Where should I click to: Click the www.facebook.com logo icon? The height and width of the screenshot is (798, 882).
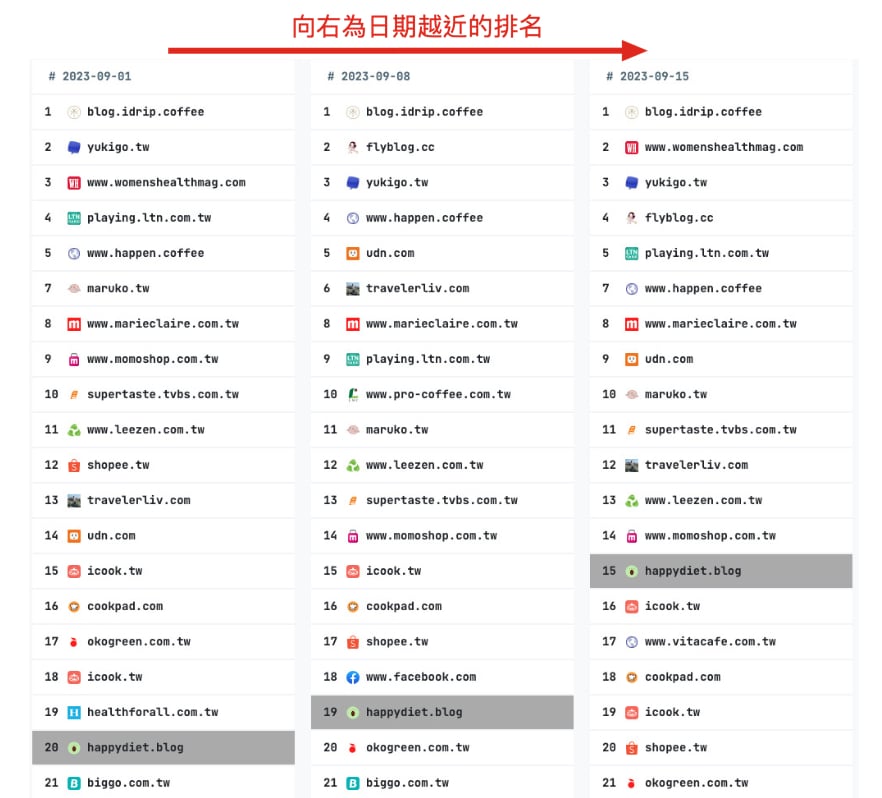tap(353, 677)
